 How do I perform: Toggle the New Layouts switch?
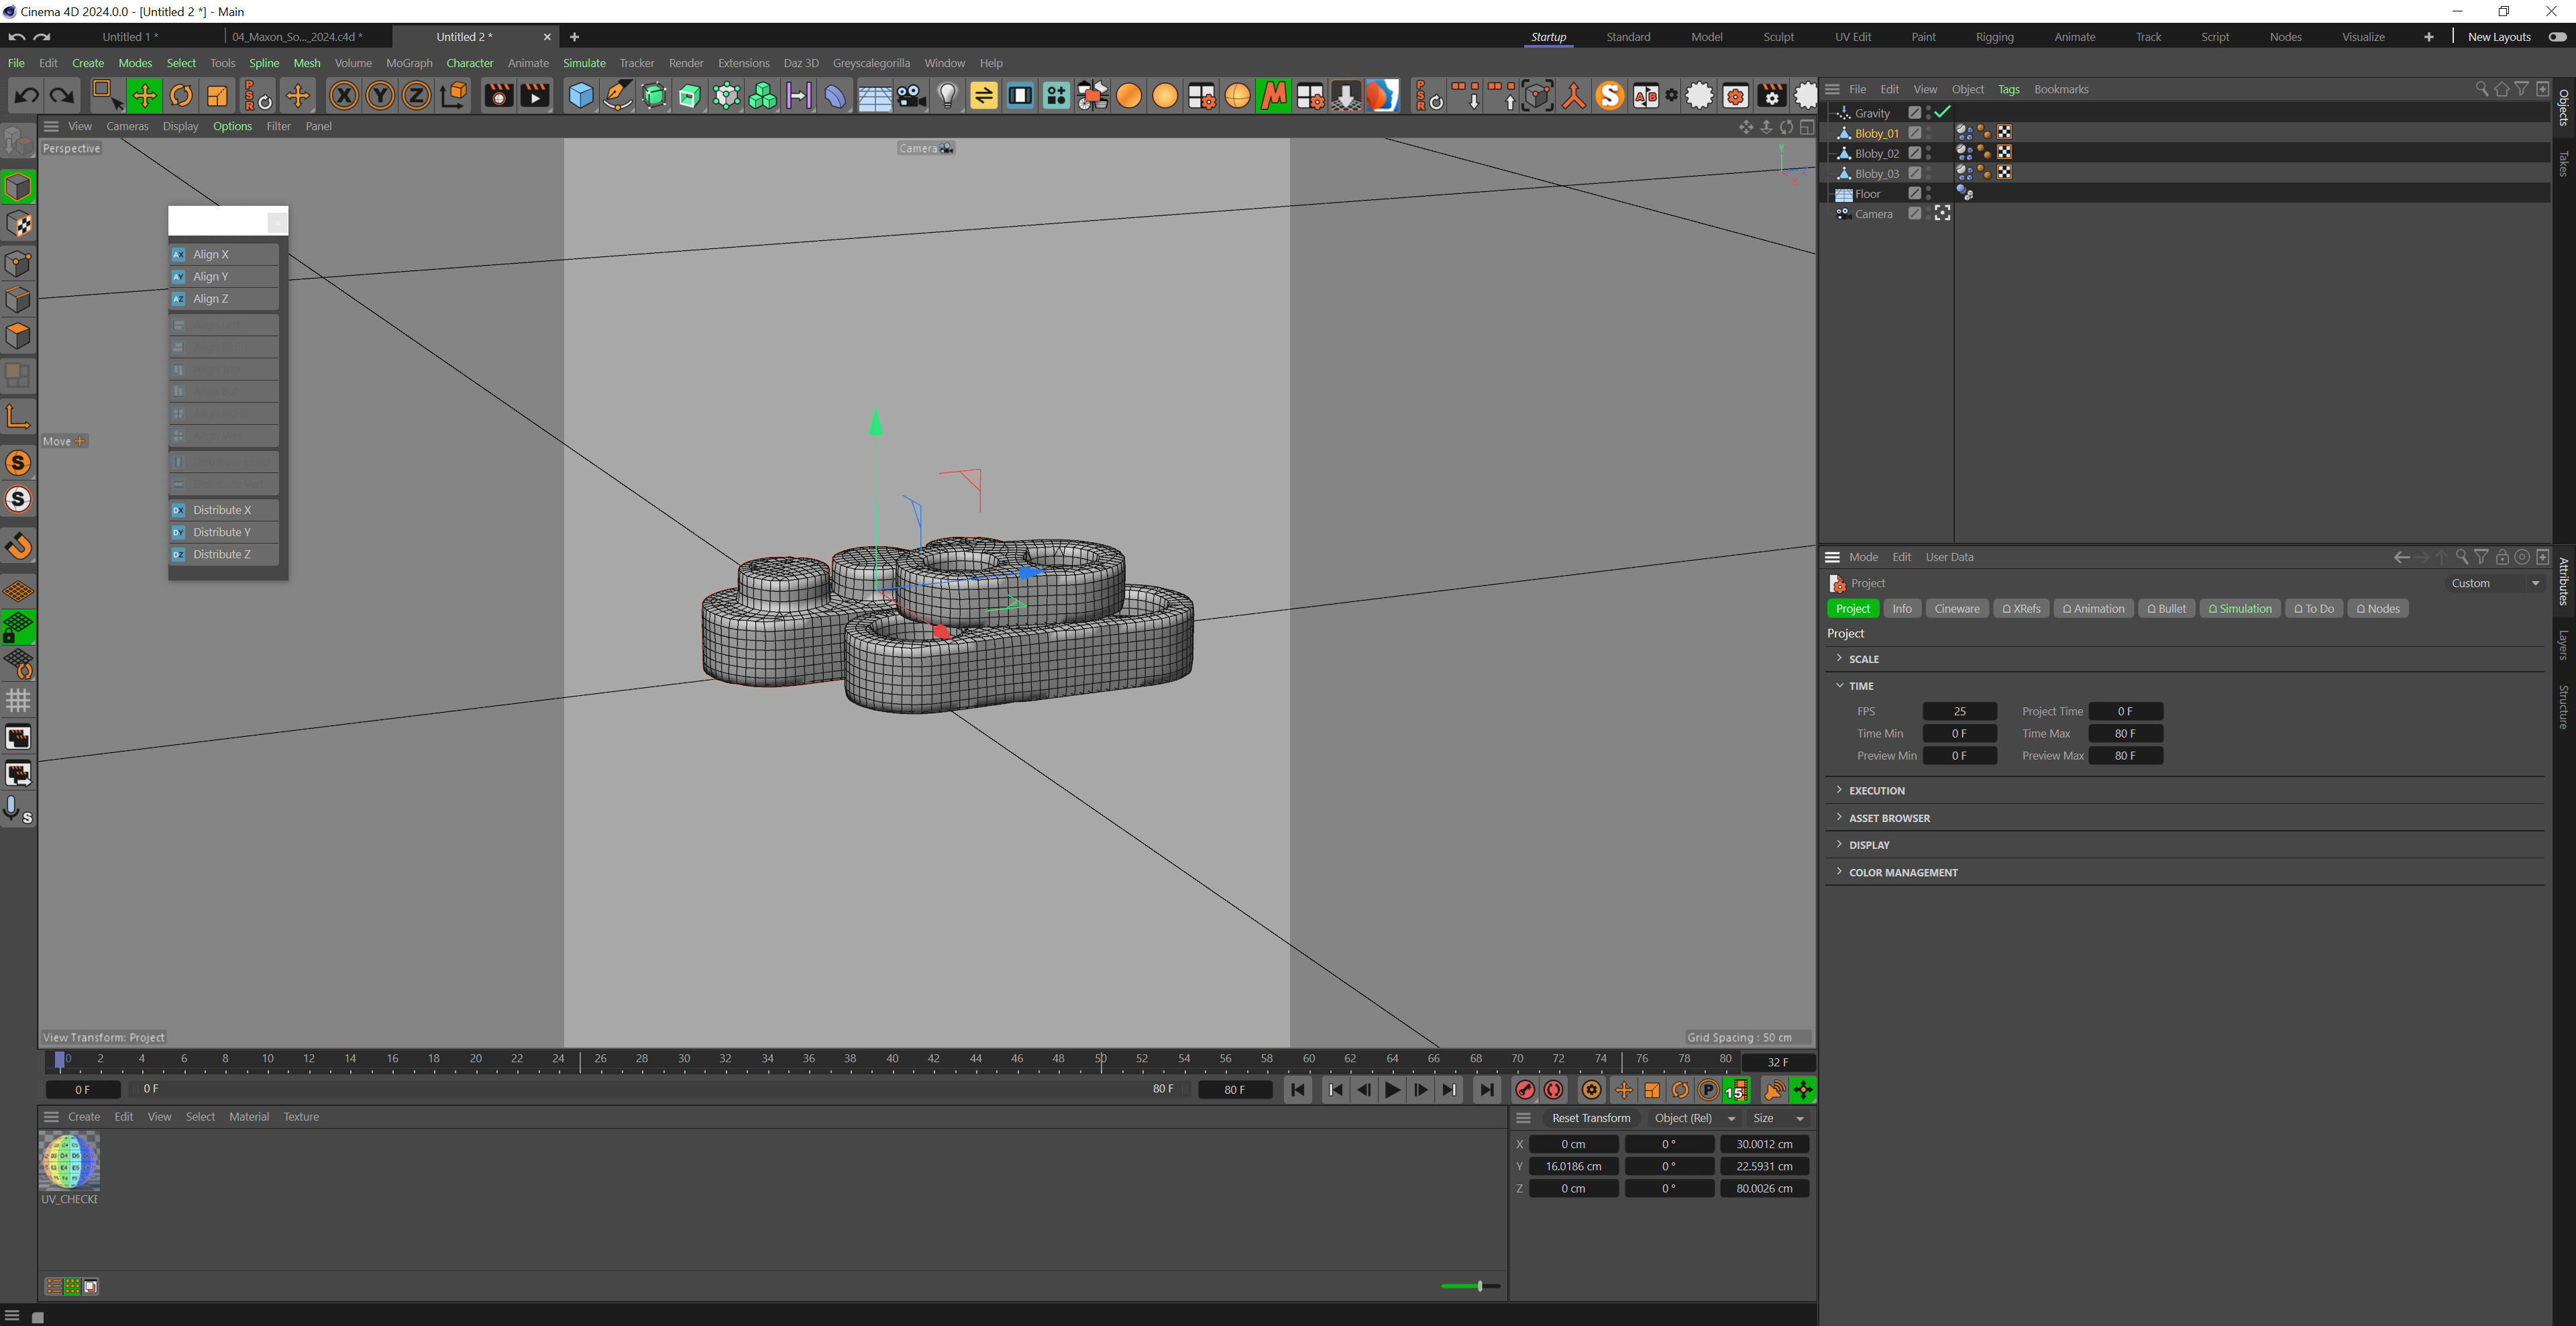coord(2557,37)
